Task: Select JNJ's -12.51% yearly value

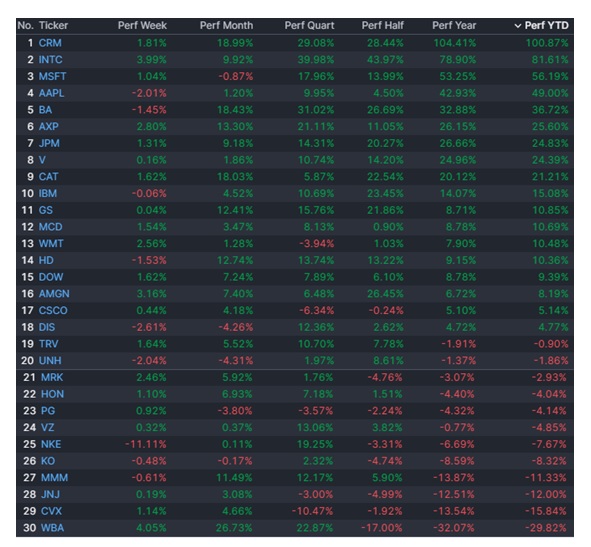Action: 454,494
